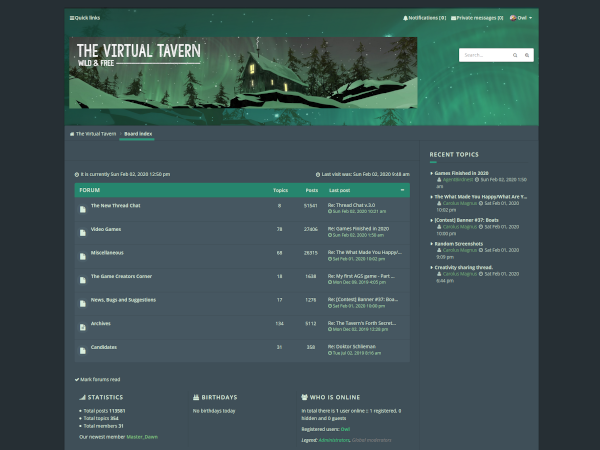Open the Miscellaneous forum
This screenshot has height=450, width=600.
click(x=107, y=253)
